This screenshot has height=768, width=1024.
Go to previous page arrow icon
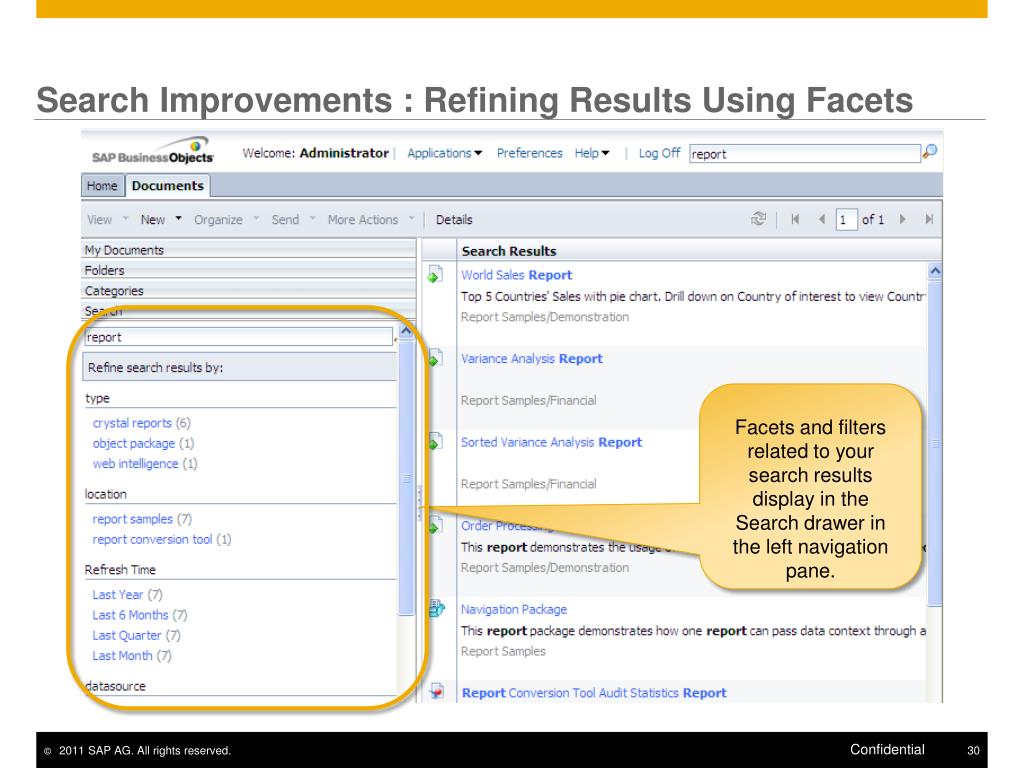pyautogui.click(x=822, y=219)
